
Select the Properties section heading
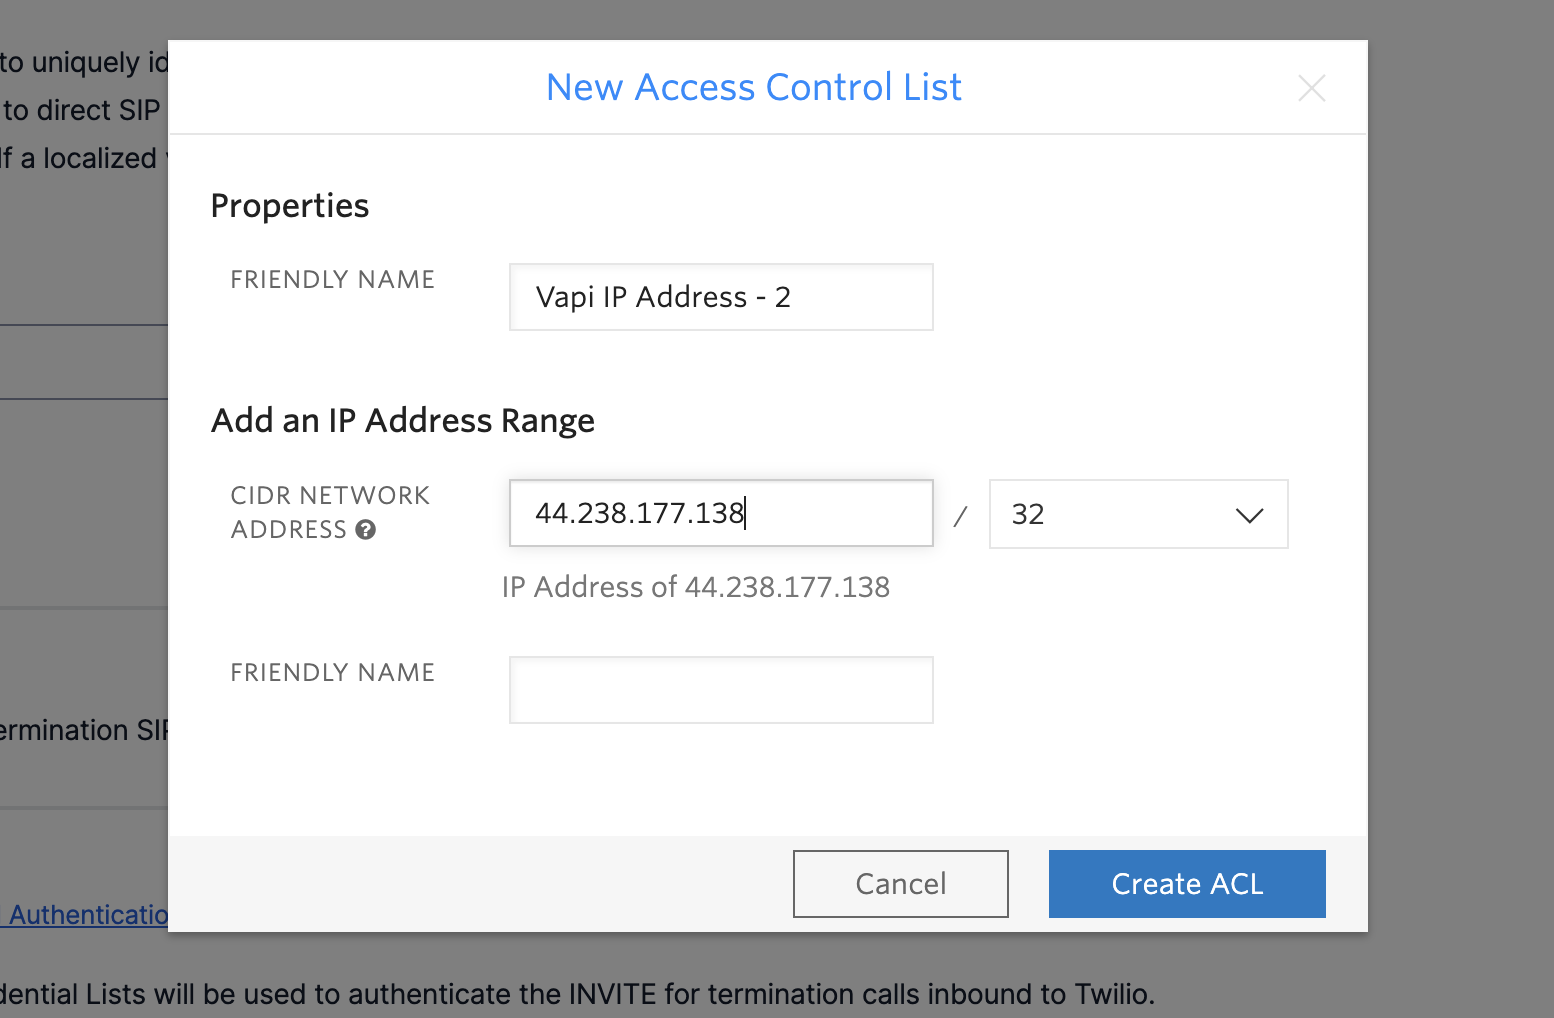click(289, 206)
